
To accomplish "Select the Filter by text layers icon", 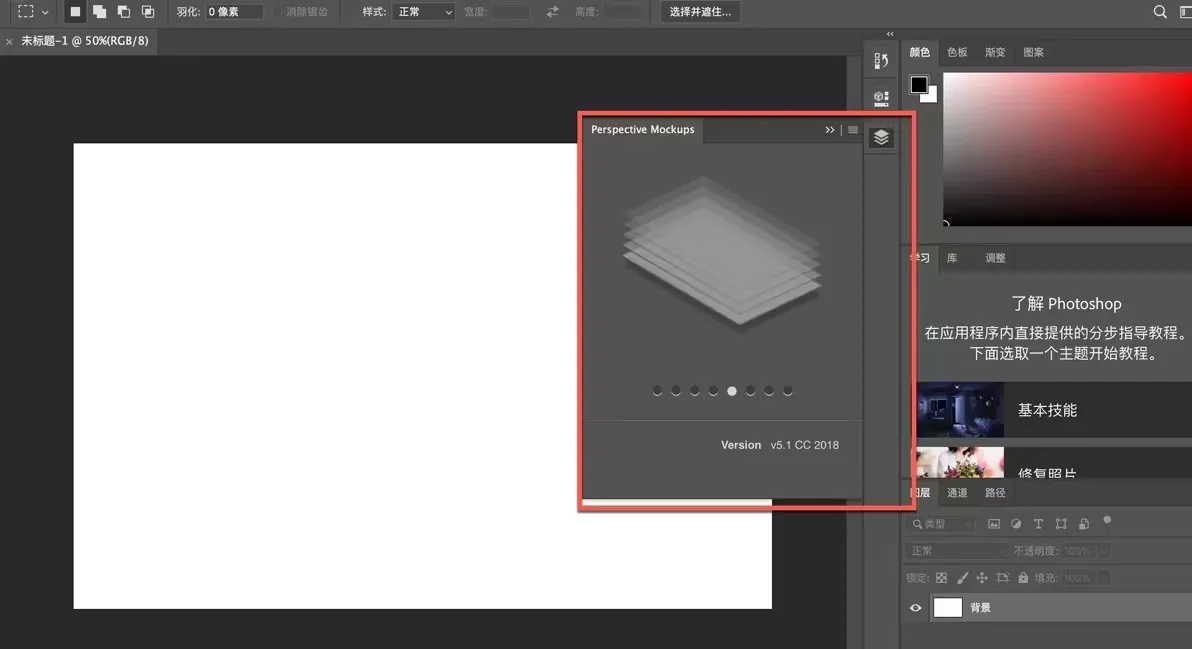I will (x=1038, y=523).
